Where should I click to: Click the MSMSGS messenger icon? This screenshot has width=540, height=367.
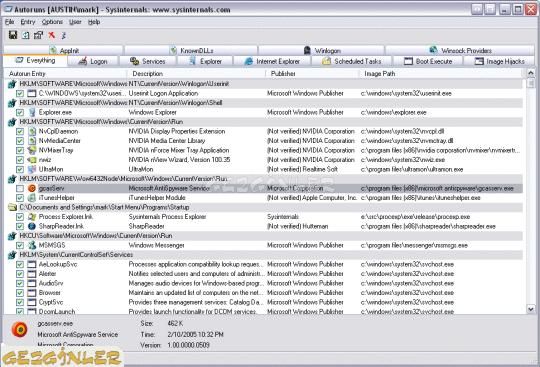[32, 245]
